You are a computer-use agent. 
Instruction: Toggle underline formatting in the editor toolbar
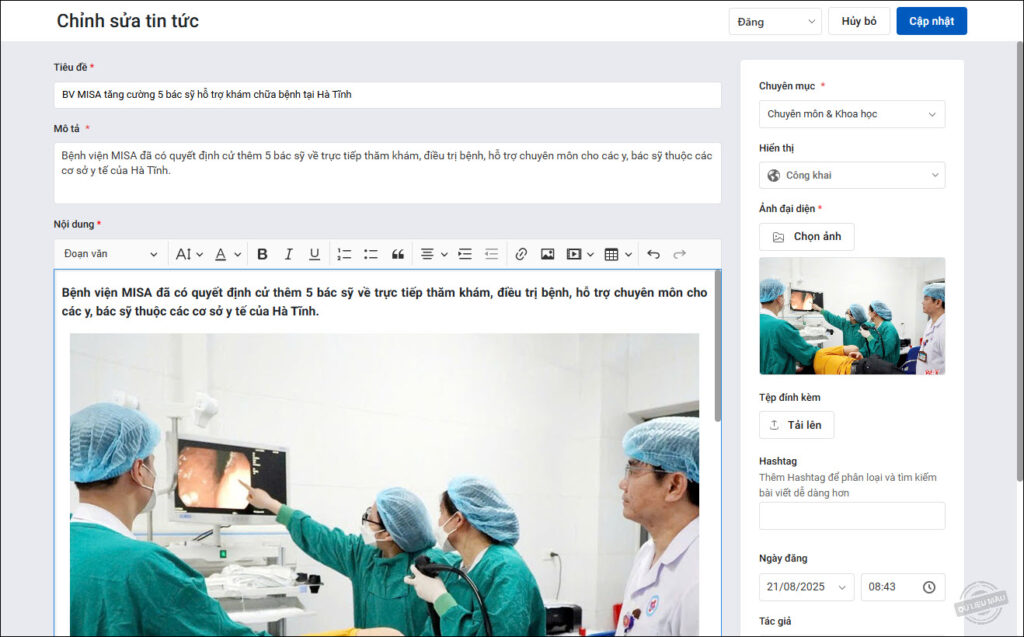[x=314, y=254]
